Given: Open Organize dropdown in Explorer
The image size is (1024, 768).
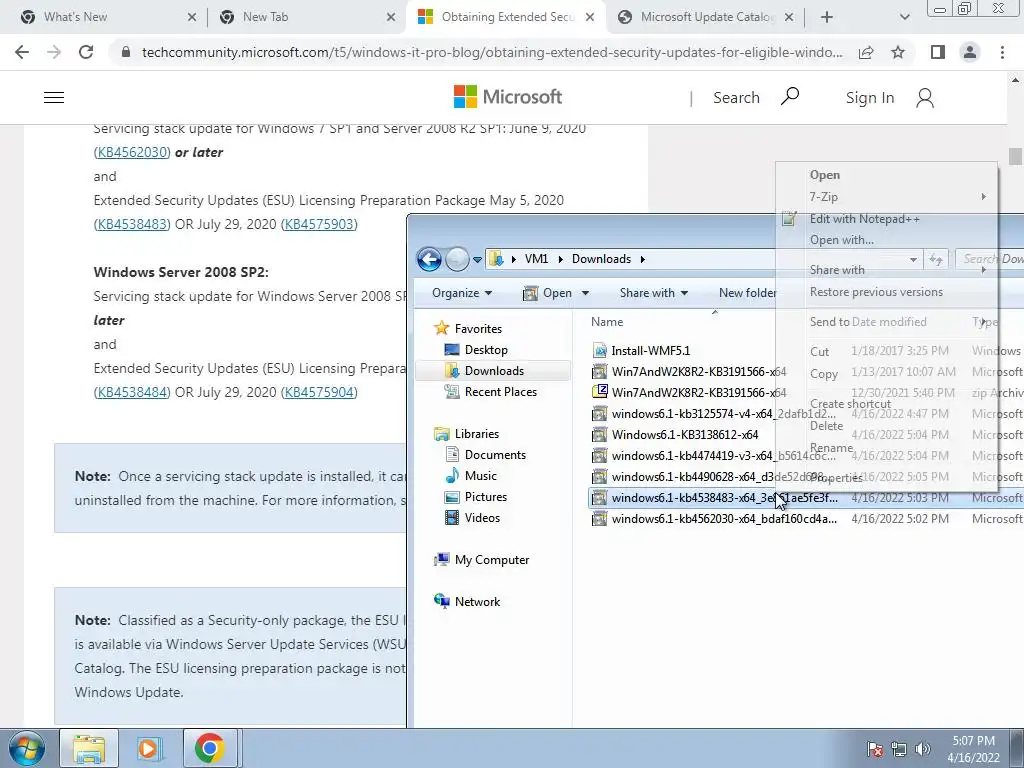Looking at the screenshot, I should pyautogui.click(x=462, y=293).
